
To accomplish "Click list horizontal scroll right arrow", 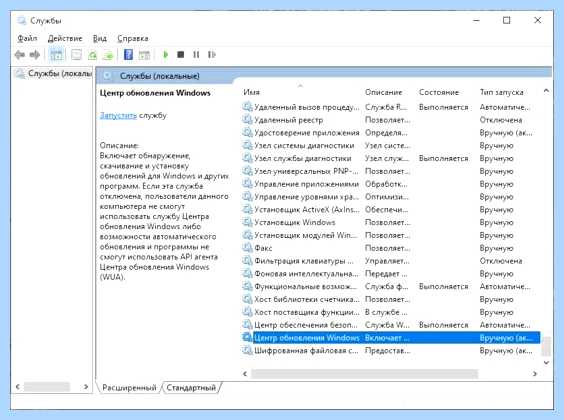I will click(535, 374).
